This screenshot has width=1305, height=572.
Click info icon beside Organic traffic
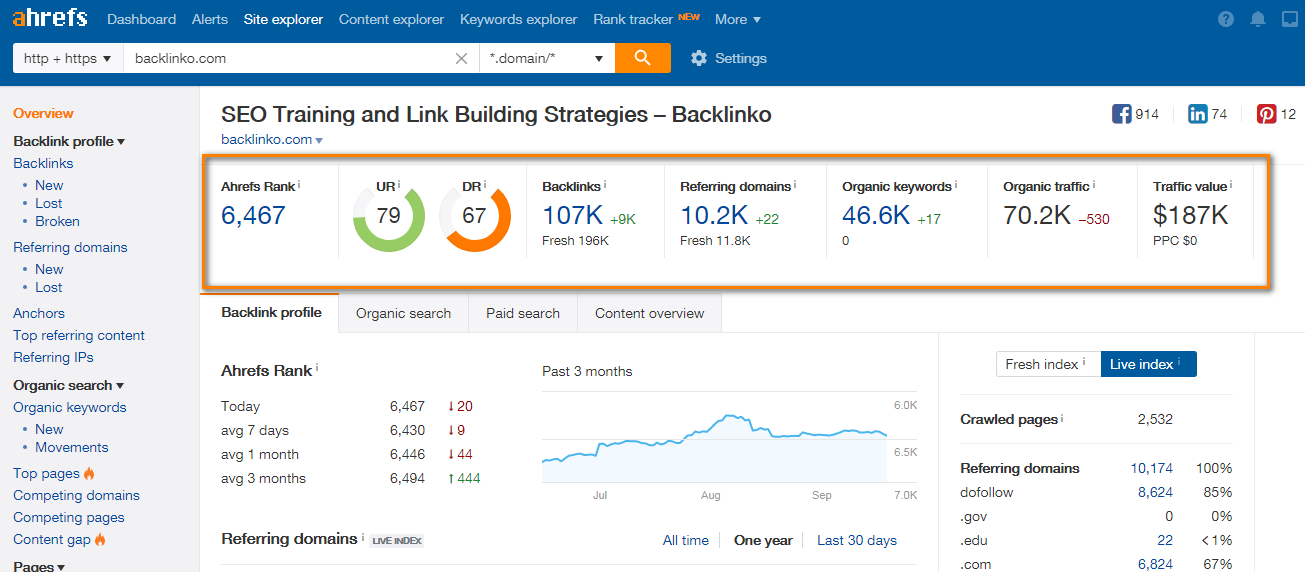pos(1094,185)
